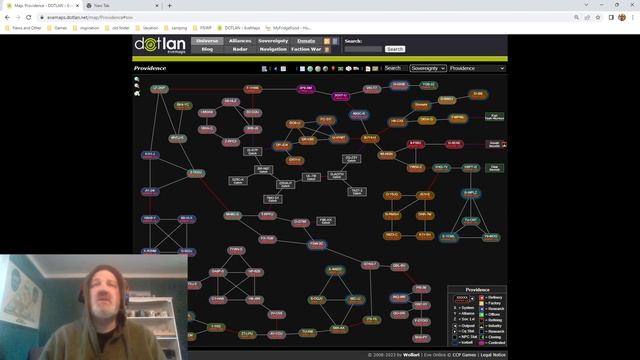The width and height of the screenshot is (640, 360).
Task: Reload the page with the refresh icon
Action: tap(29, 18)
